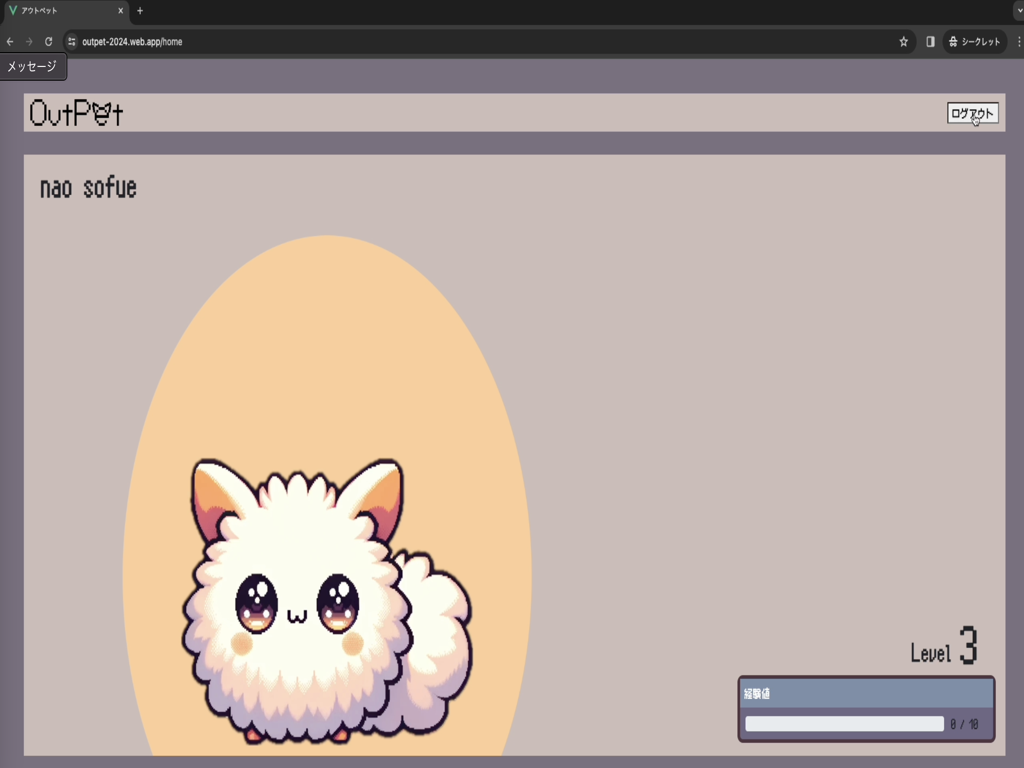Viewport: 1024px width, 768px height.
Task: Click the ログアウト button
Action: pos(972,114)
